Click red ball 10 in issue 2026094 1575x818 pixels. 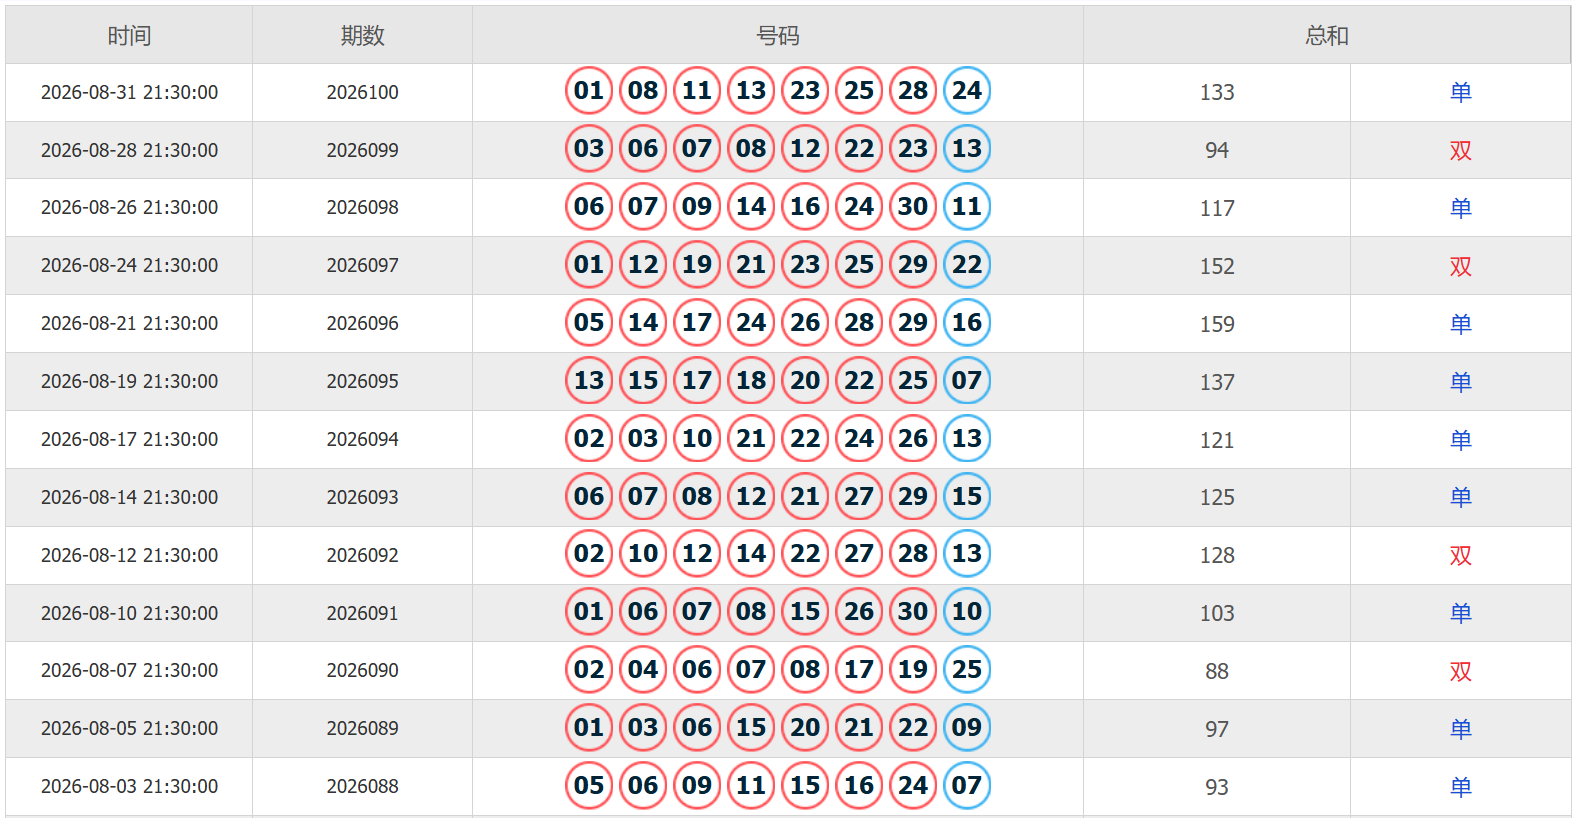click(697, 439)
